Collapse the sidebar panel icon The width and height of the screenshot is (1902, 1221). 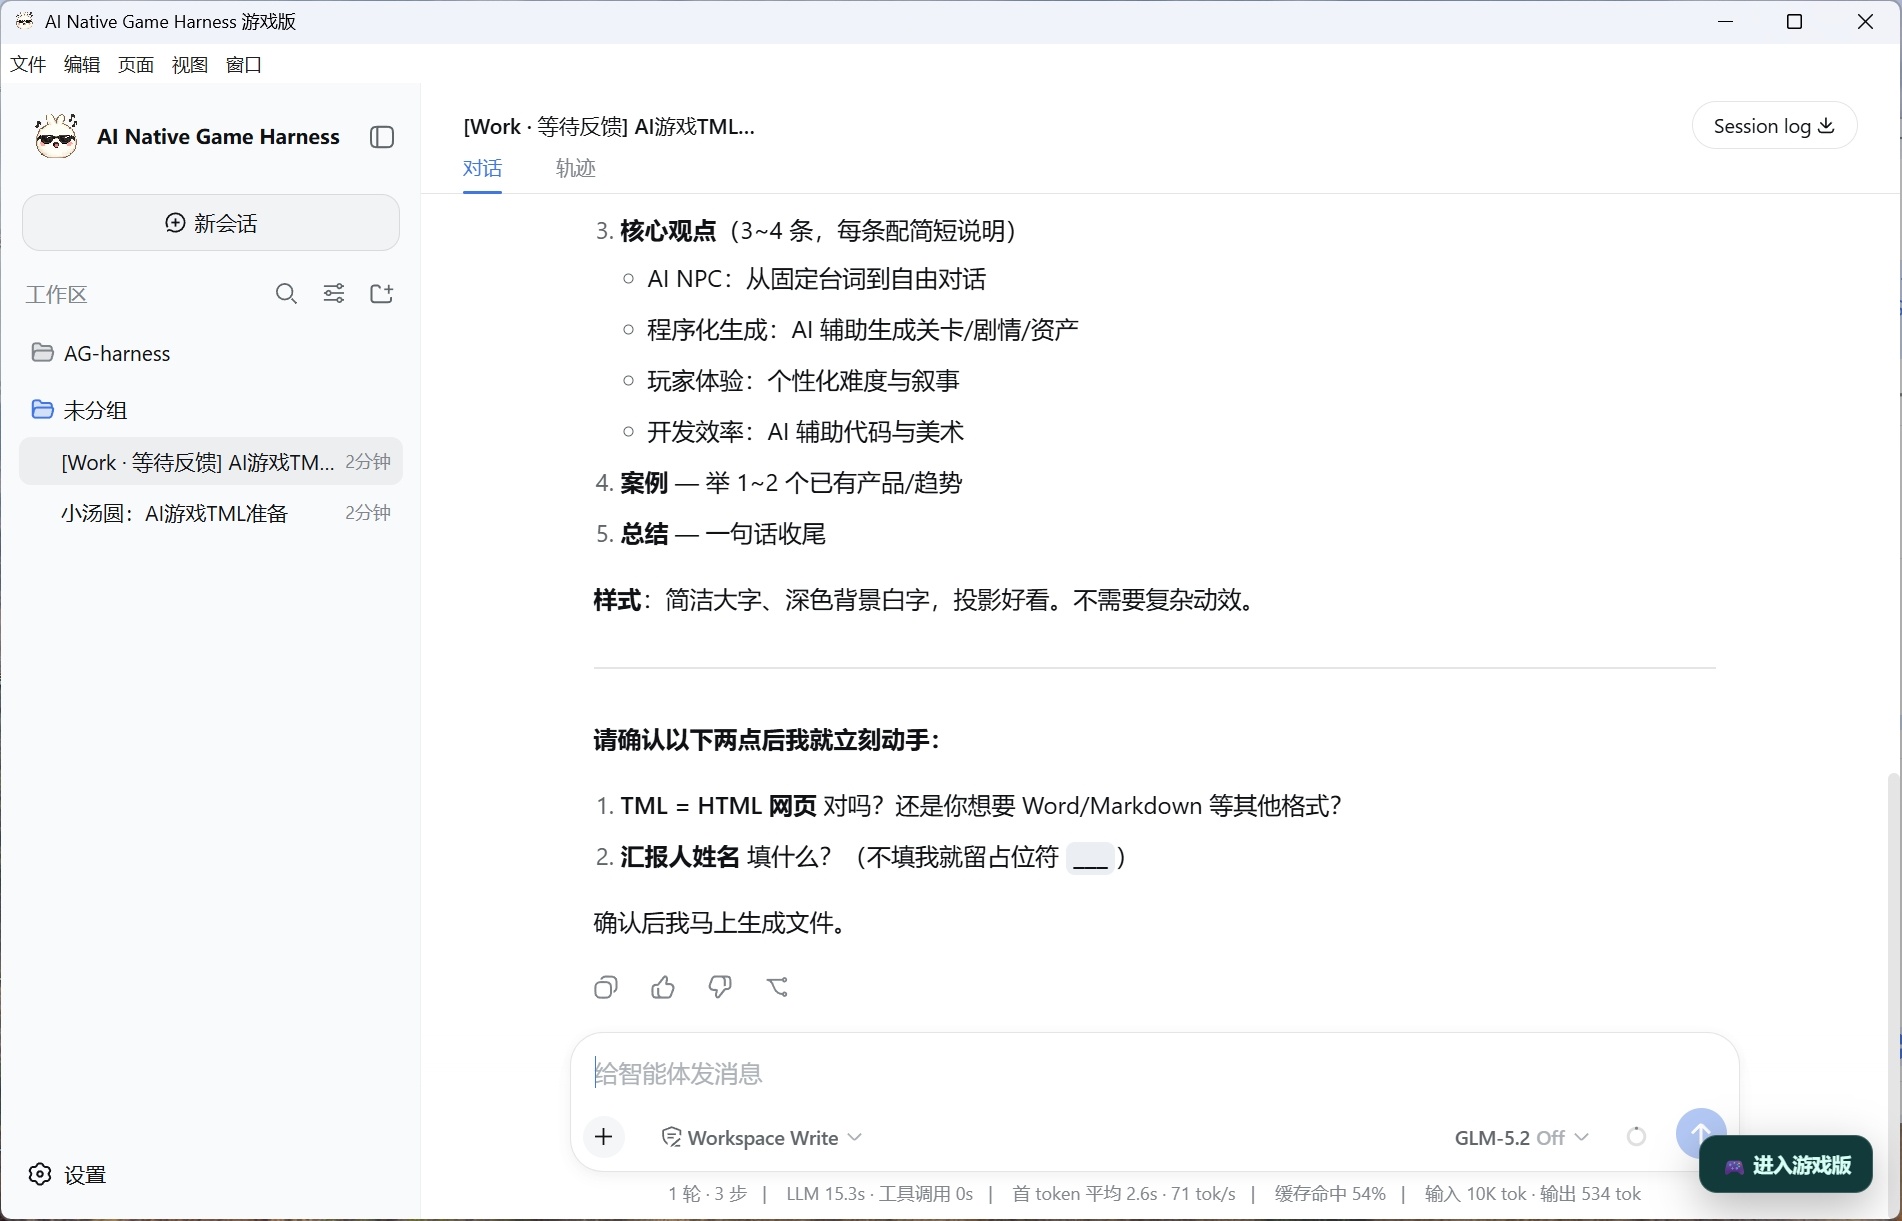382,137
